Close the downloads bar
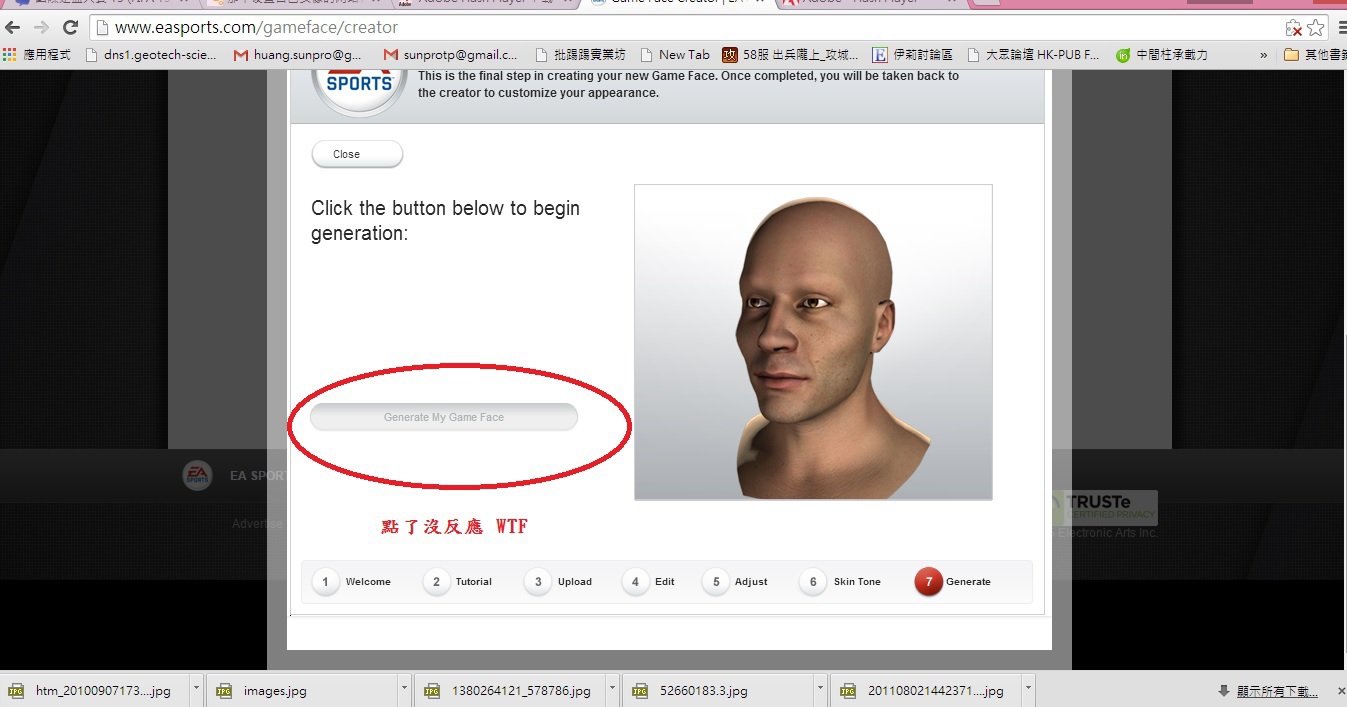Screen dimensions: 1347x707 (1341, 691)
